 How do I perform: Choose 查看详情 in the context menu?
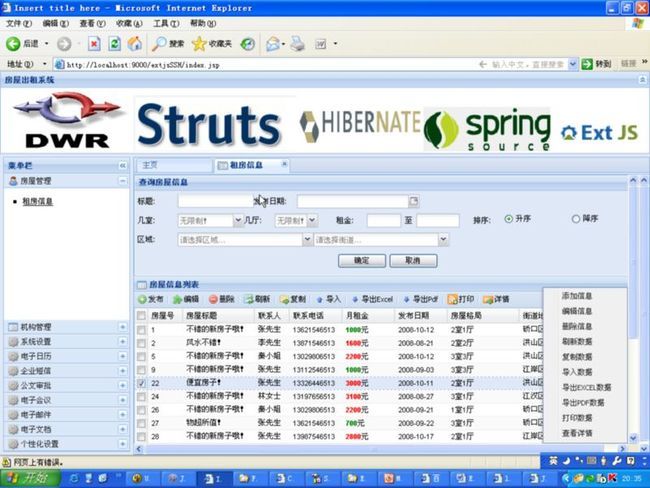[x=577, y=434]
